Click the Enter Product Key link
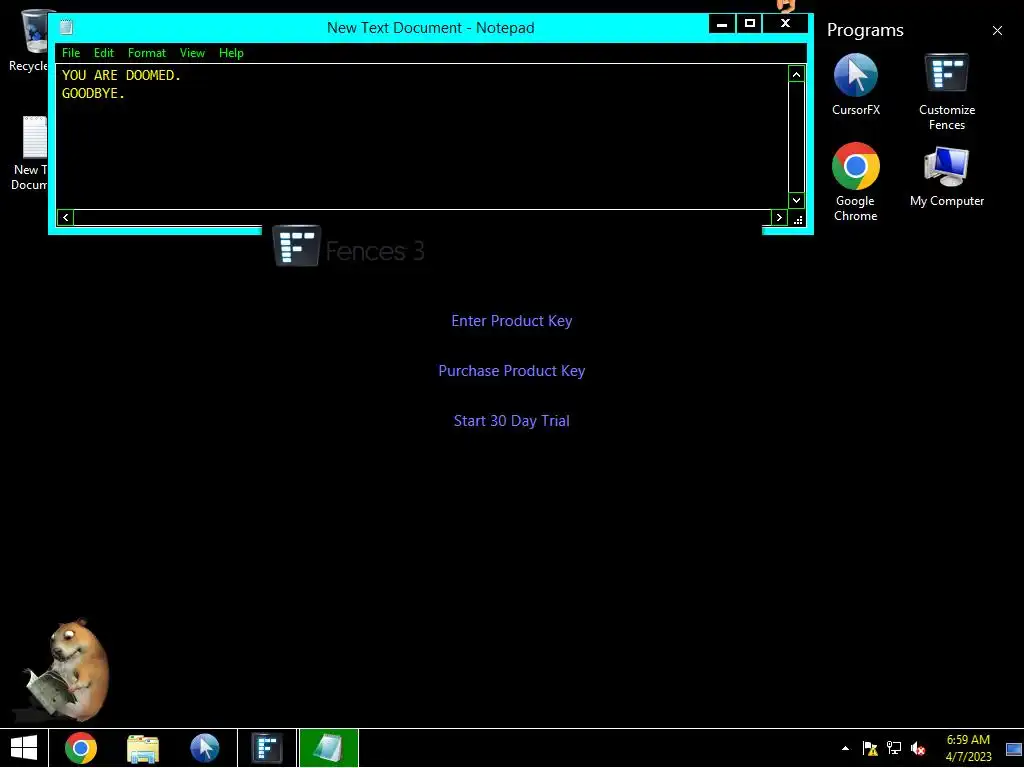Screen dimensions: 1024x768 pos(511,321)
